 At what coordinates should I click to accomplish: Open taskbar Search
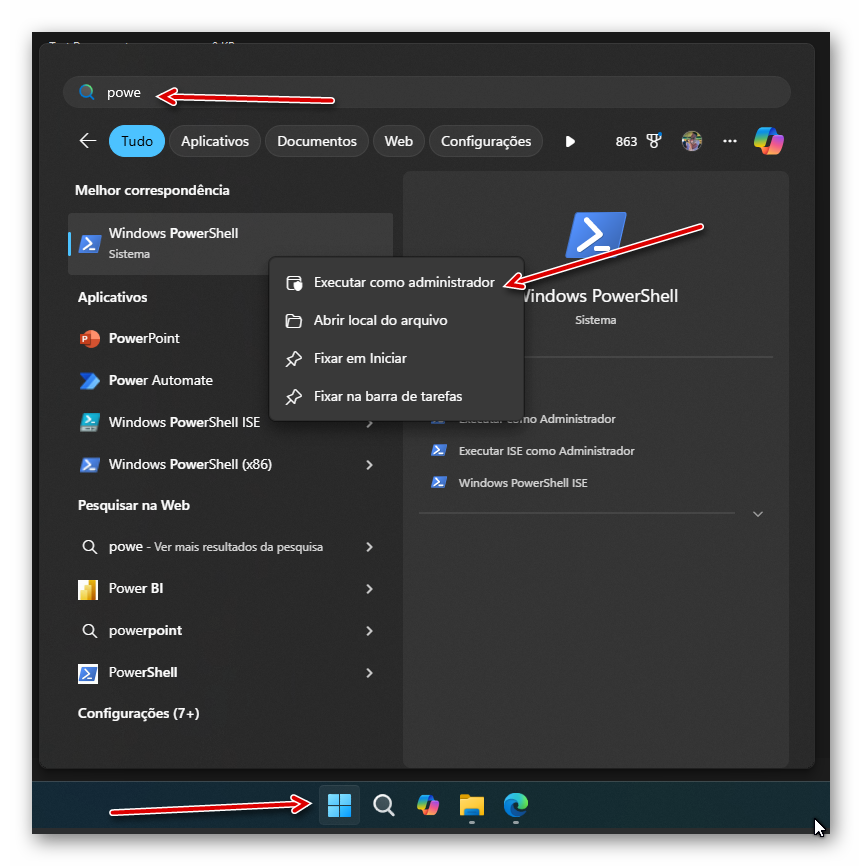[383, 805]
